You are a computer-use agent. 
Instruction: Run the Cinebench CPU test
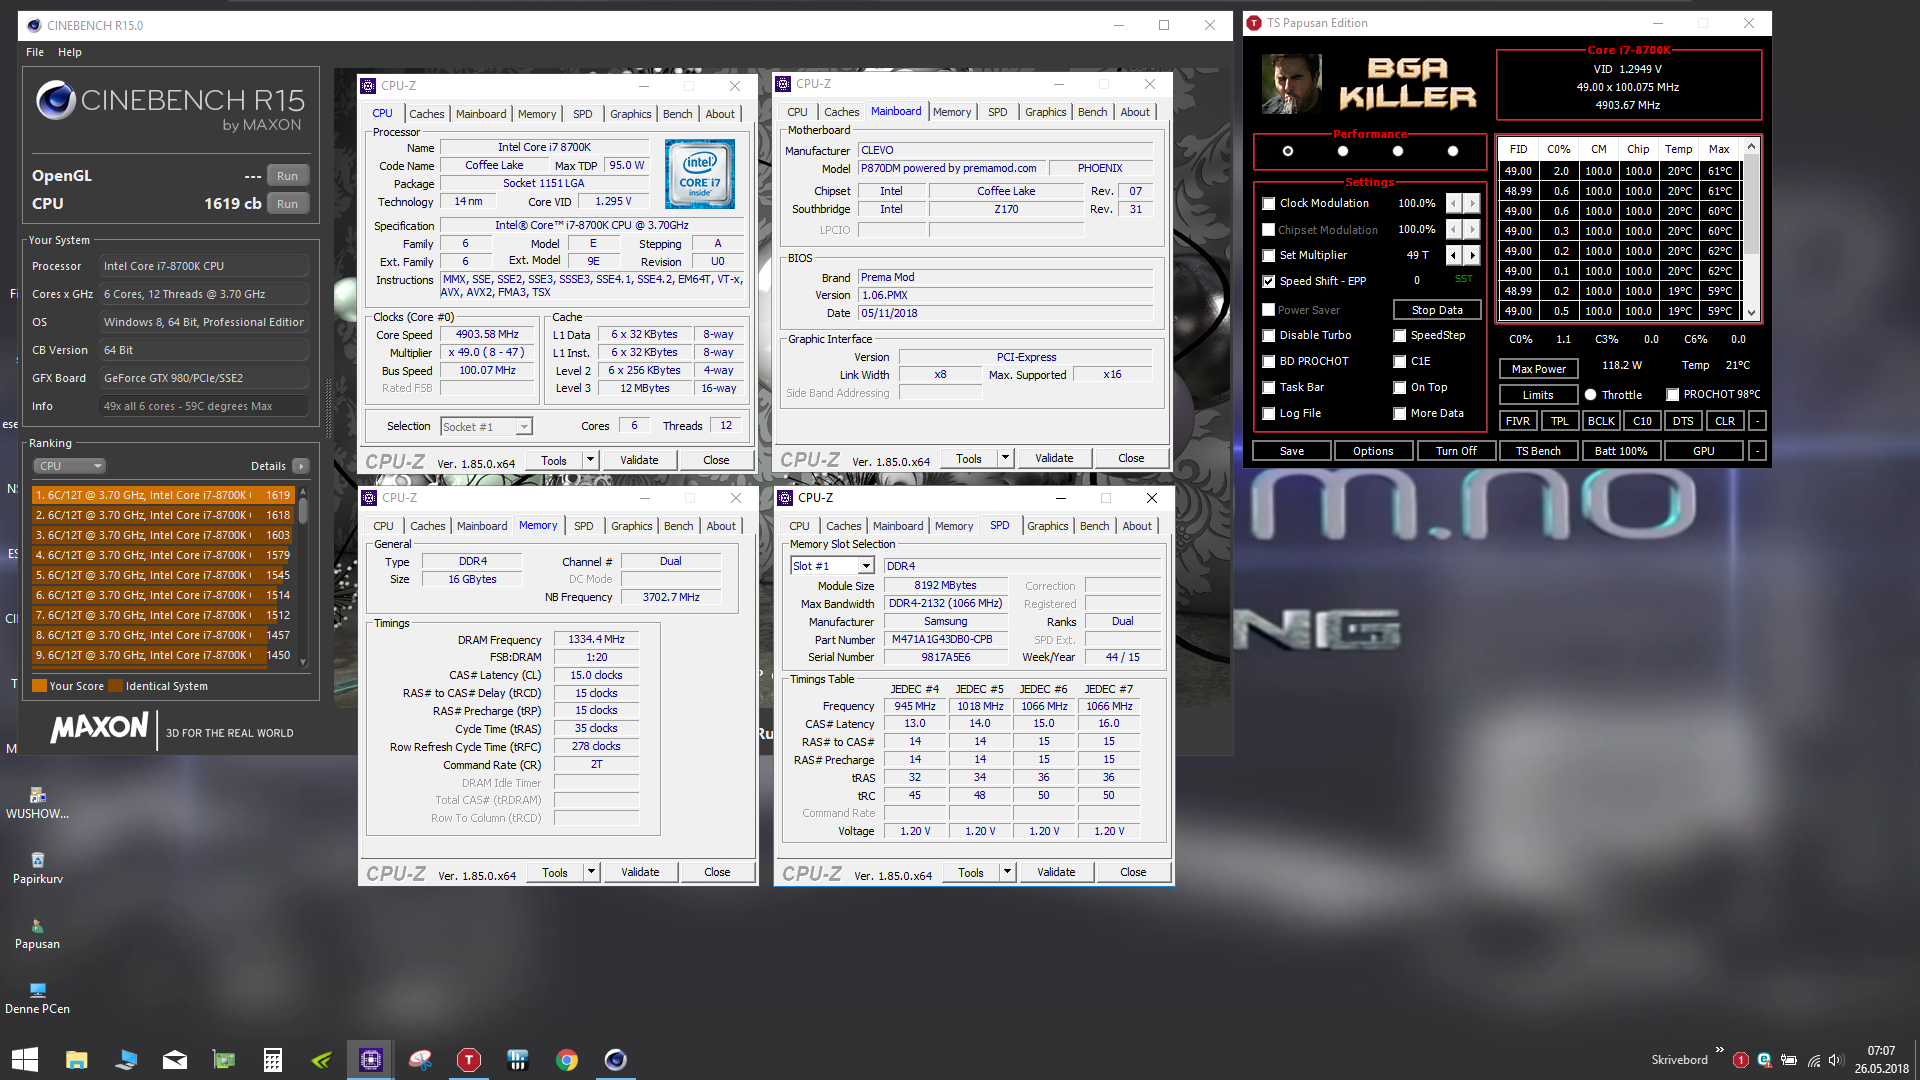click(x=287, y=204)
